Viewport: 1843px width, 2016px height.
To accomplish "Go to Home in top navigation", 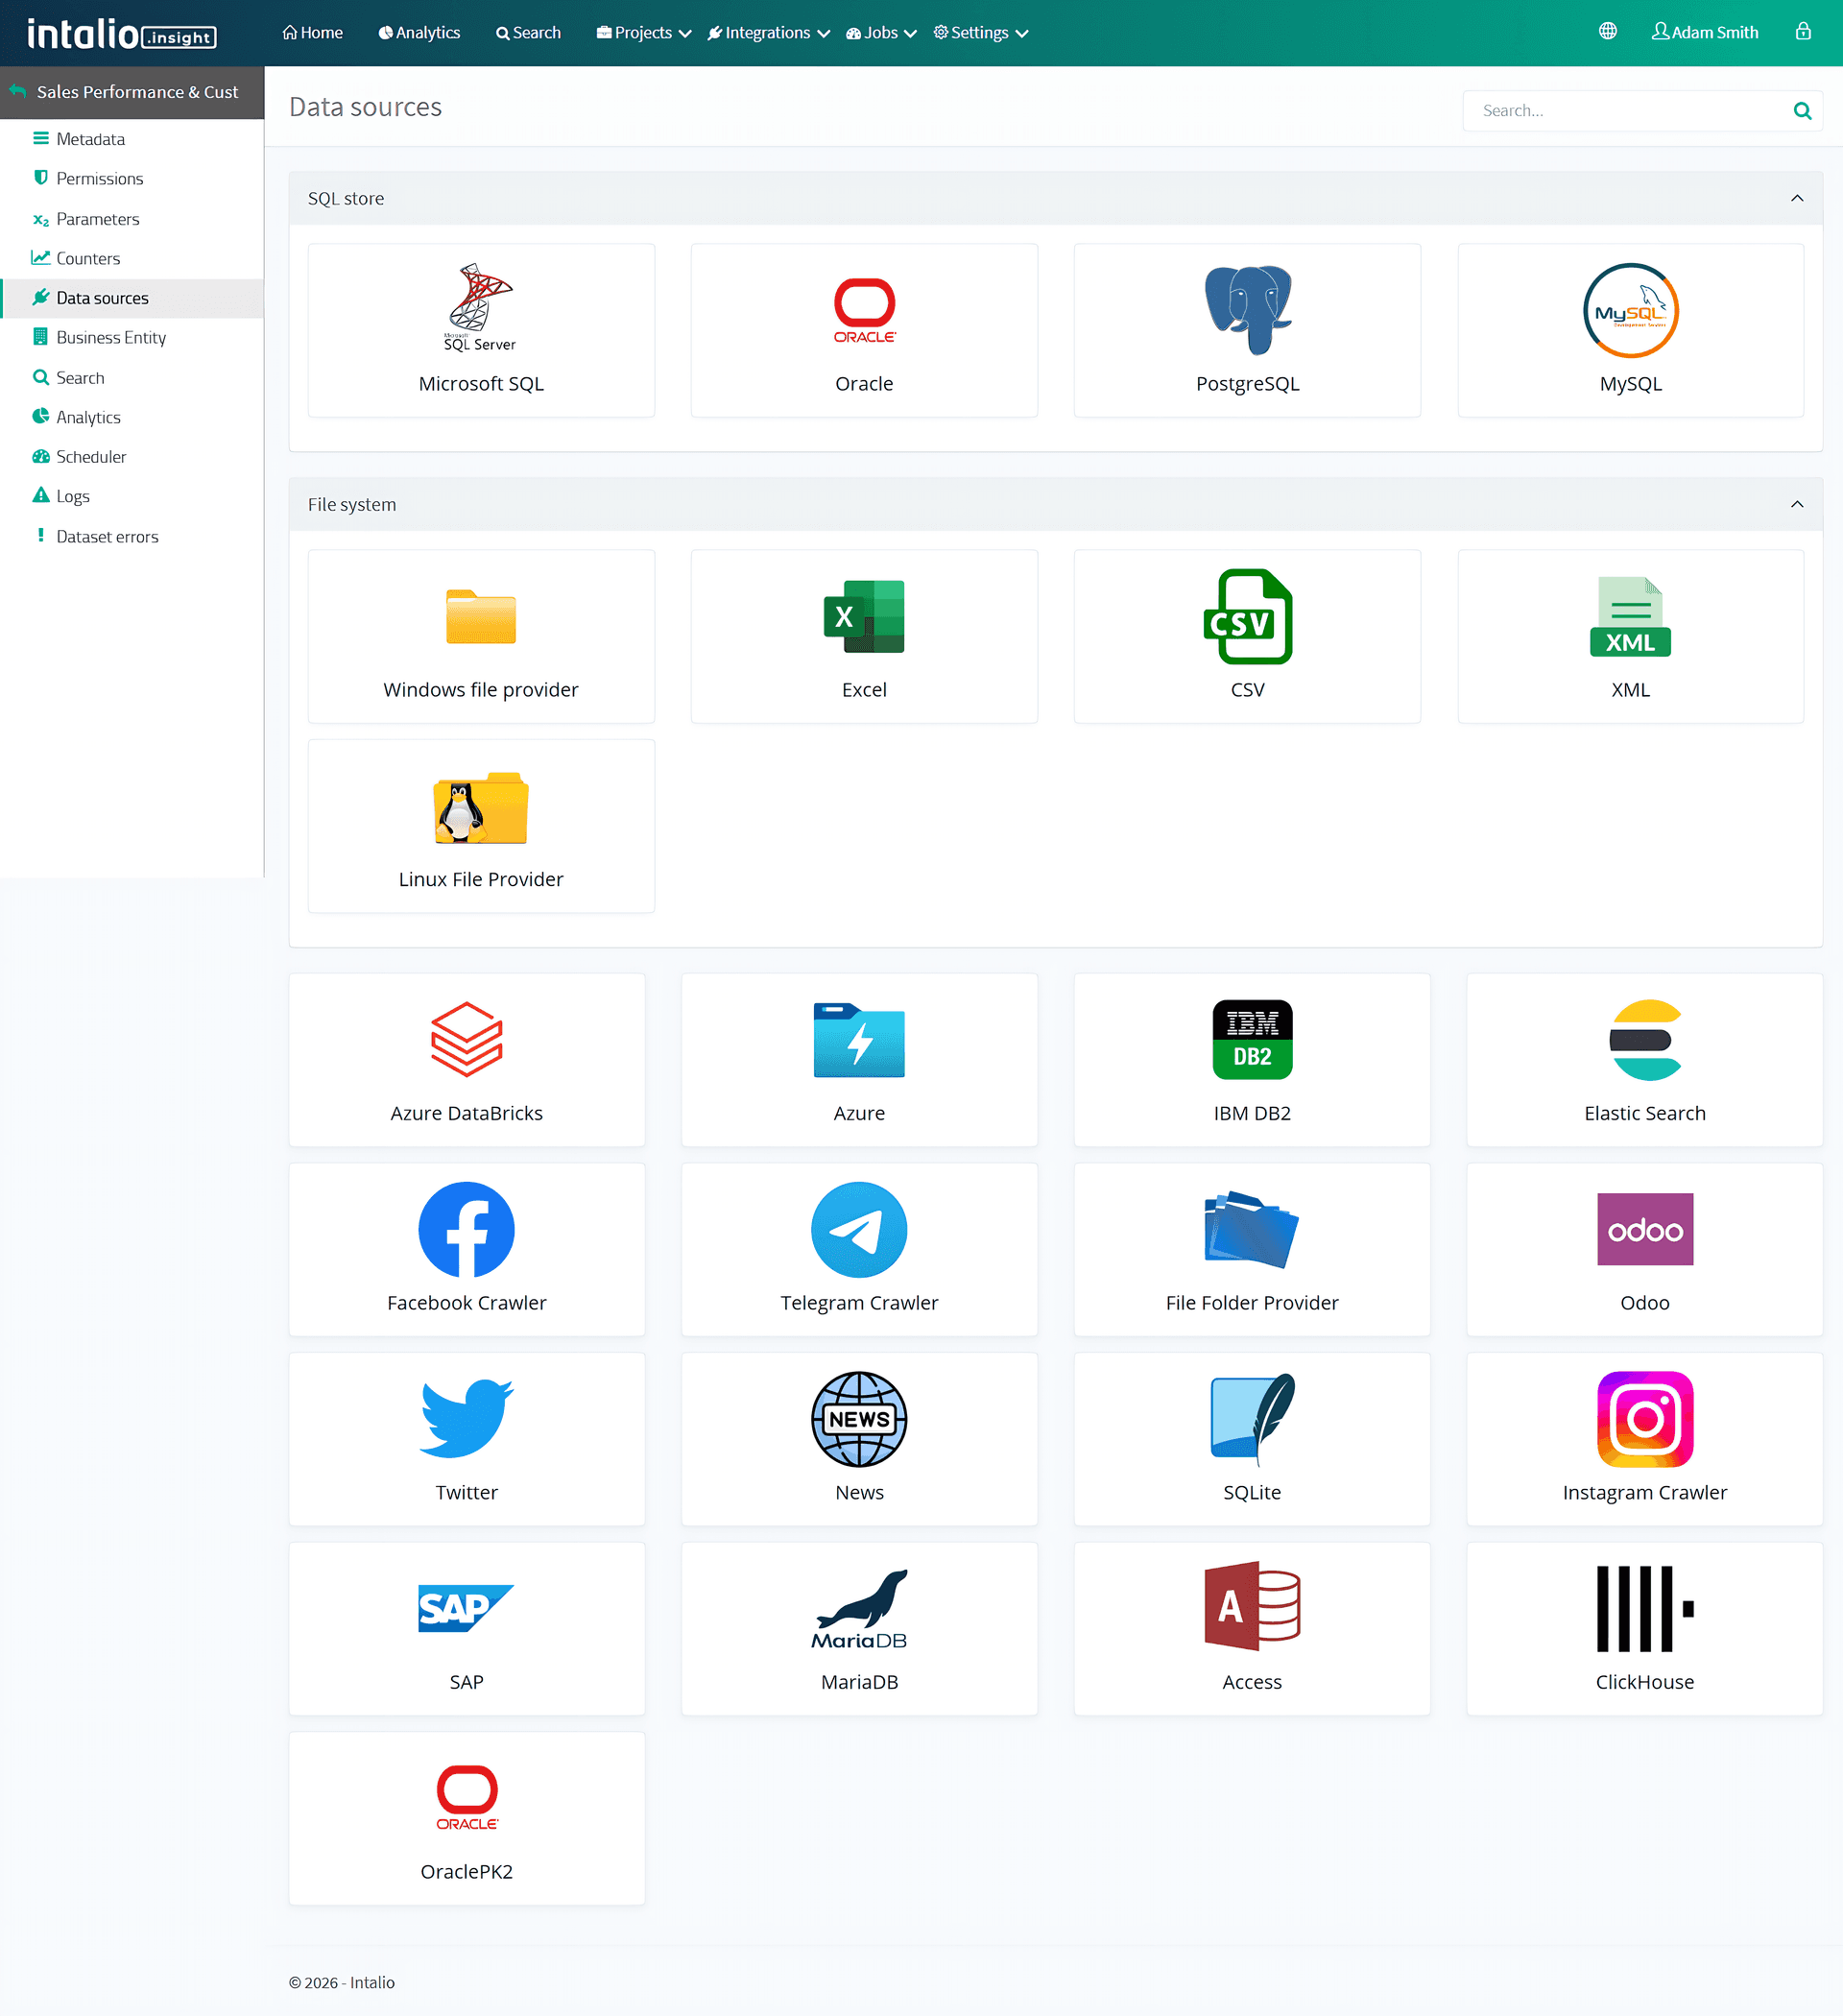I will [x=312, y=33].
